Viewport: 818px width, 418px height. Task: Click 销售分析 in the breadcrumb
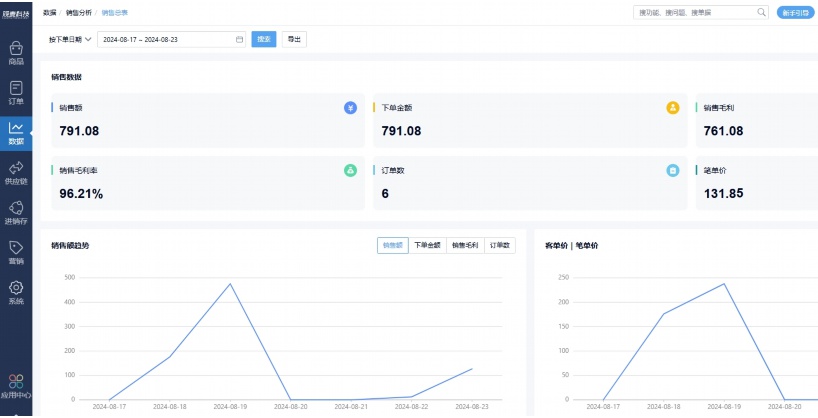pos(77,12)
